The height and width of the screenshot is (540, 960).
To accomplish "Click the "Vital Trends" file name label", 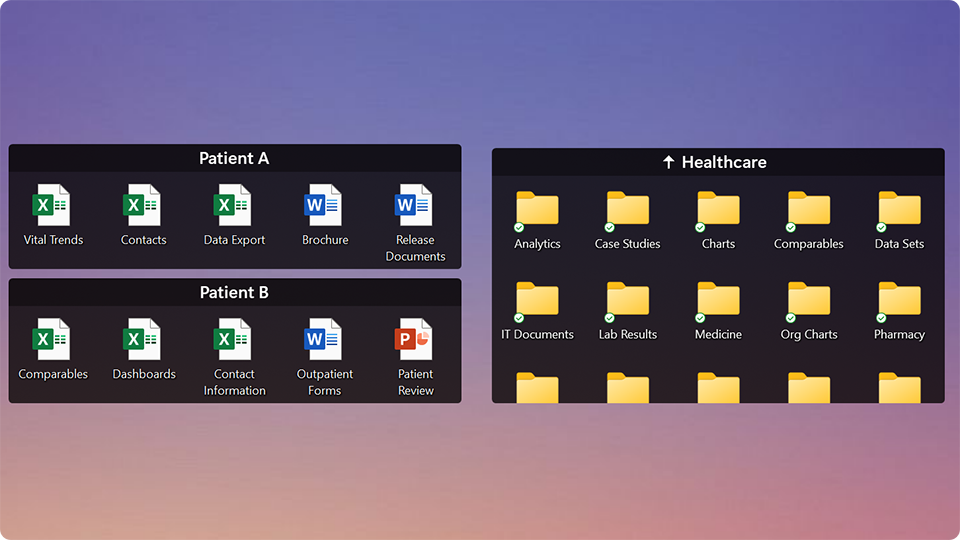I will click(53, 240).
